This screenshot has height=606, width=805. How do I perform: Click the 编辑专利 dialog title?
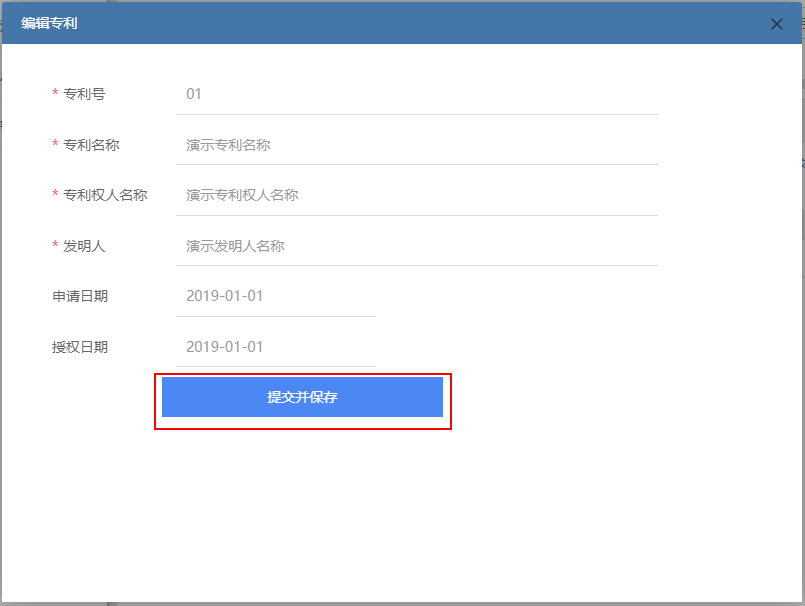[x=49, y=23]
